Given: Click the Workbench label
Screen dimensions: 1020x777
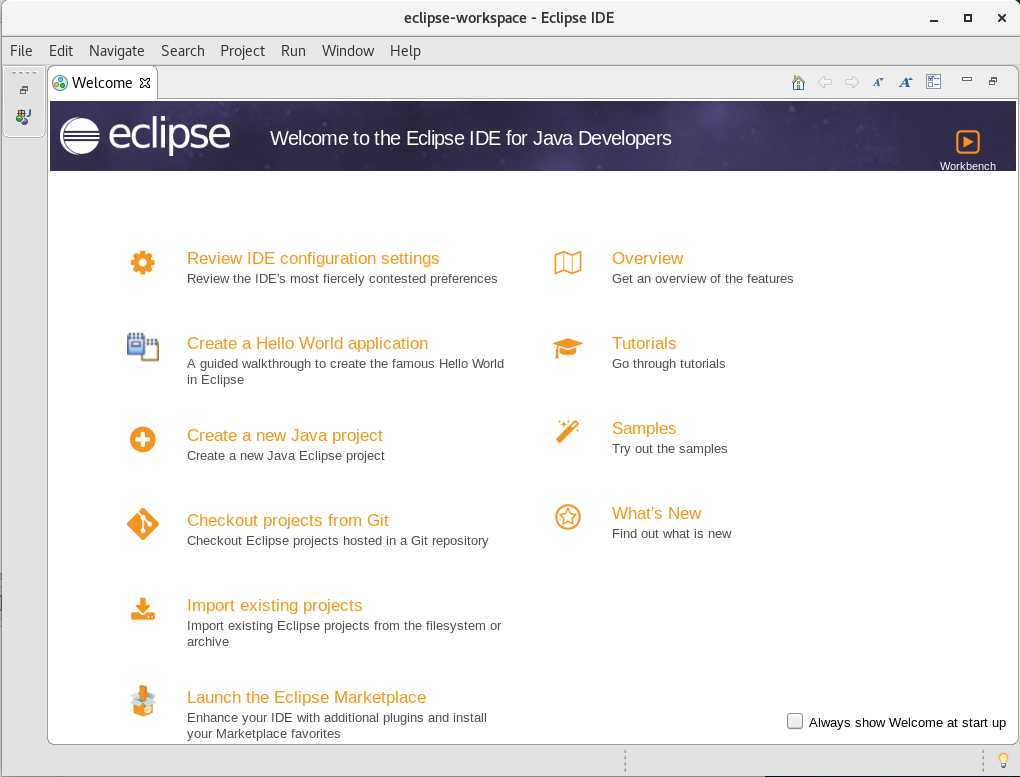Looking at the screenshot, I should click(x=967, y=166).
